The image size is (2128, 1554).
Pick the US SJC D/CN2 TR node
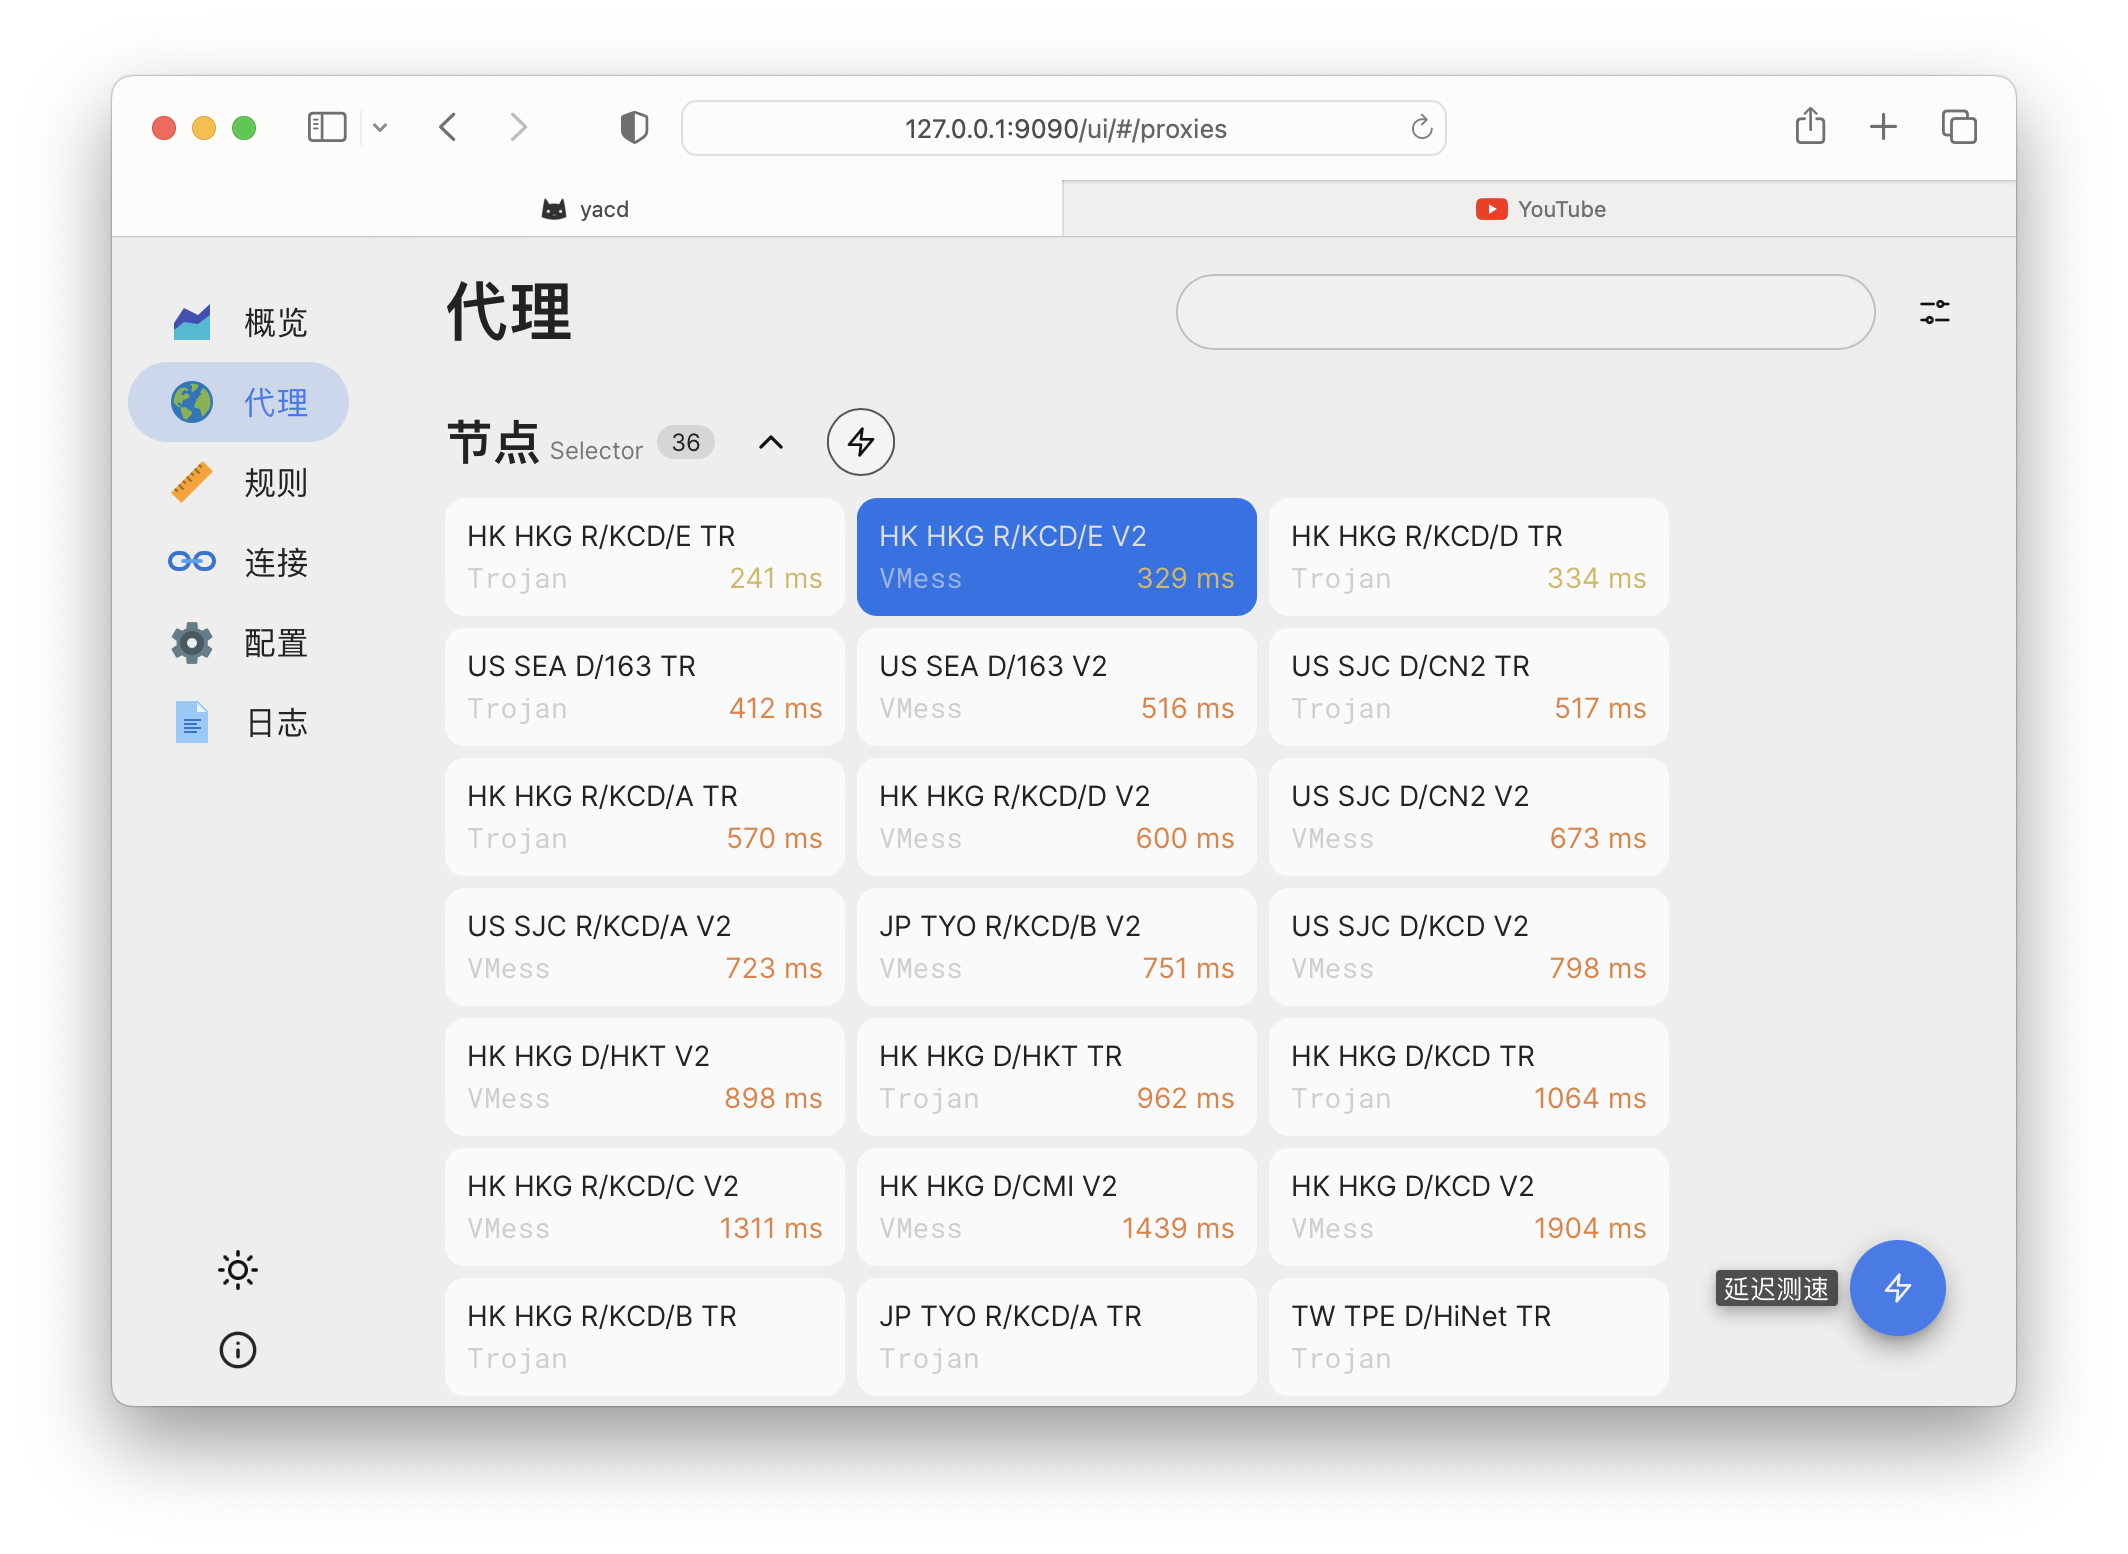[1469, 687]
